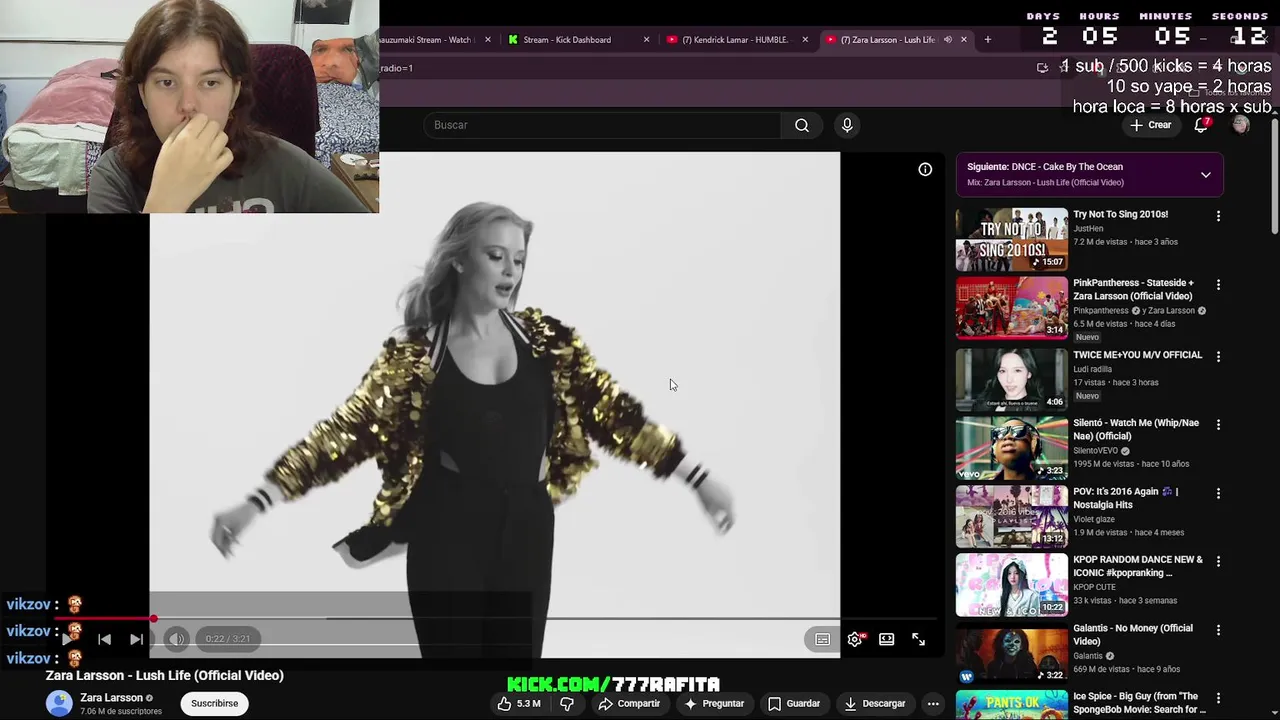1280x720 pixels.
Task: Click the Compartir share button
Action: click(629, 703)
